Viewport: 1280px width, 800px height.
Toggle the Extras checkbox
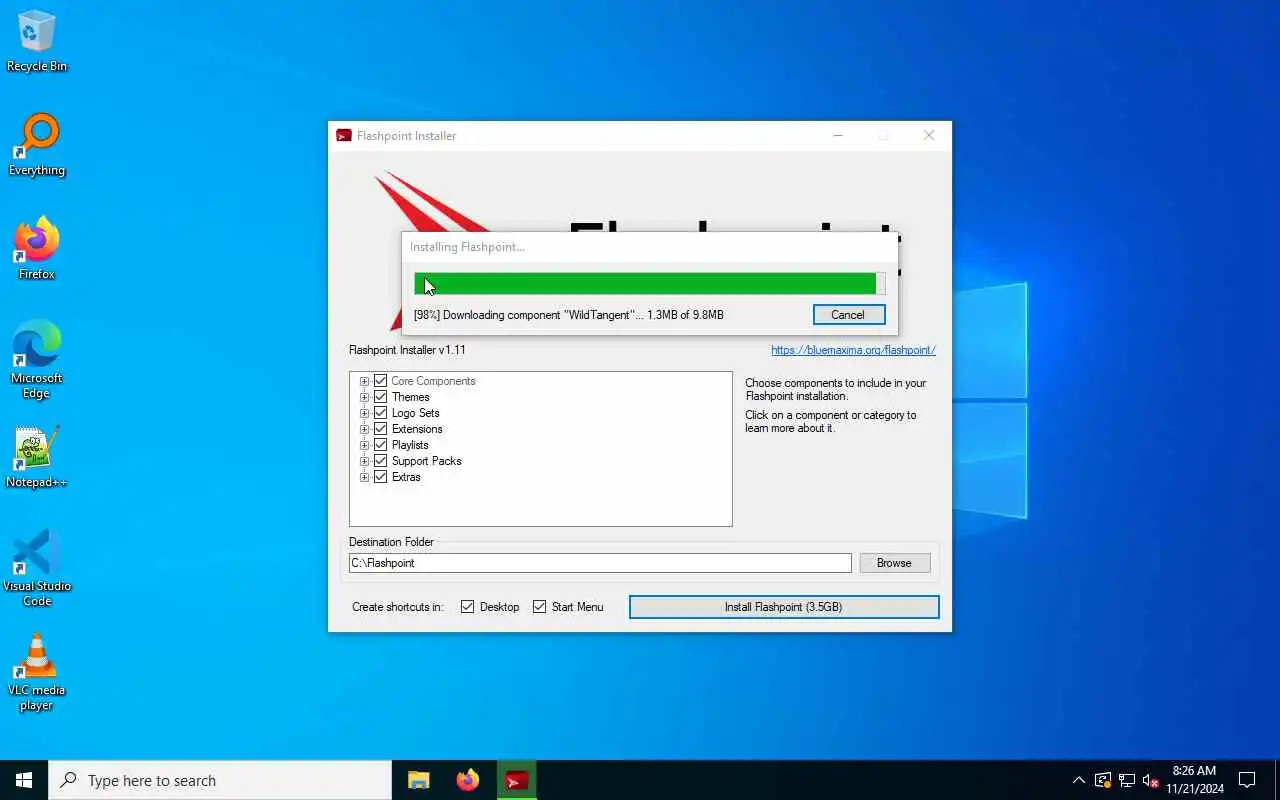[x=380, y=477]
